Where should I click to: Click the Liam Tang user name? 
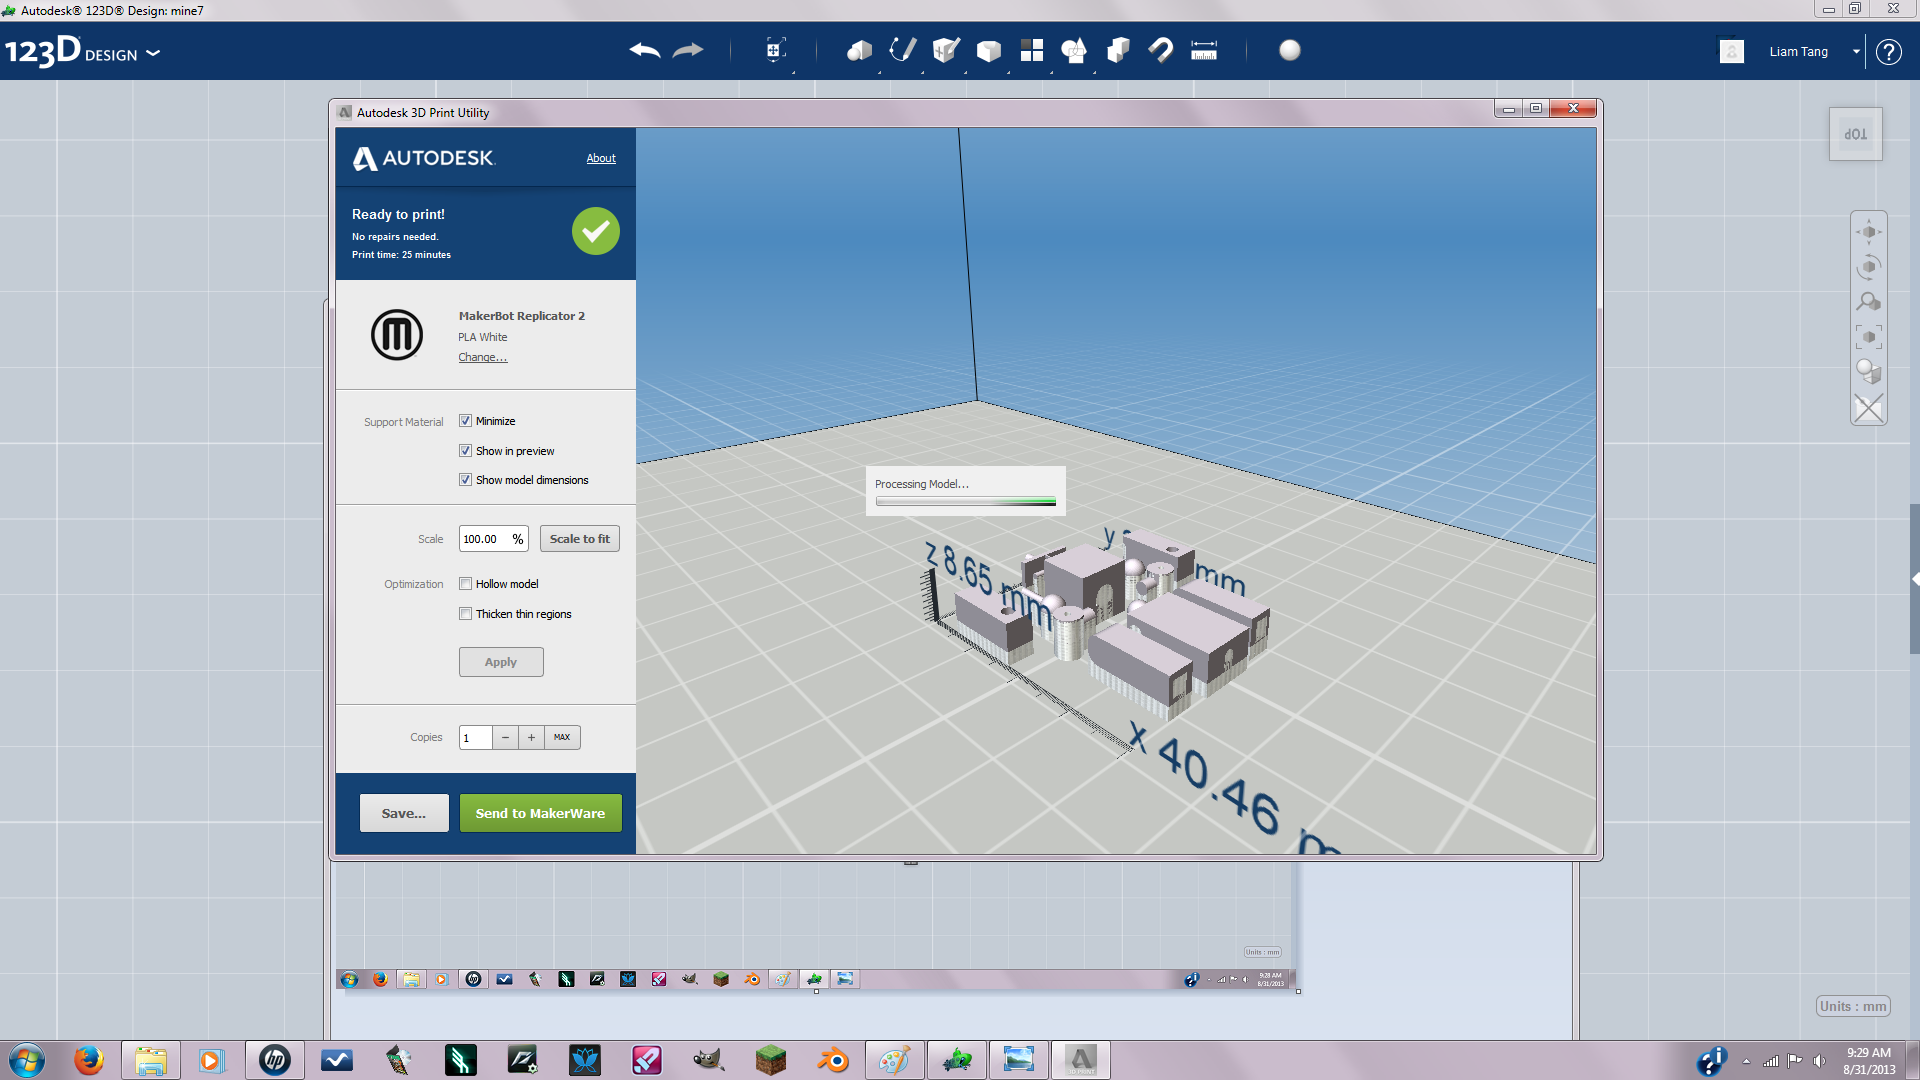[1799, 52]
